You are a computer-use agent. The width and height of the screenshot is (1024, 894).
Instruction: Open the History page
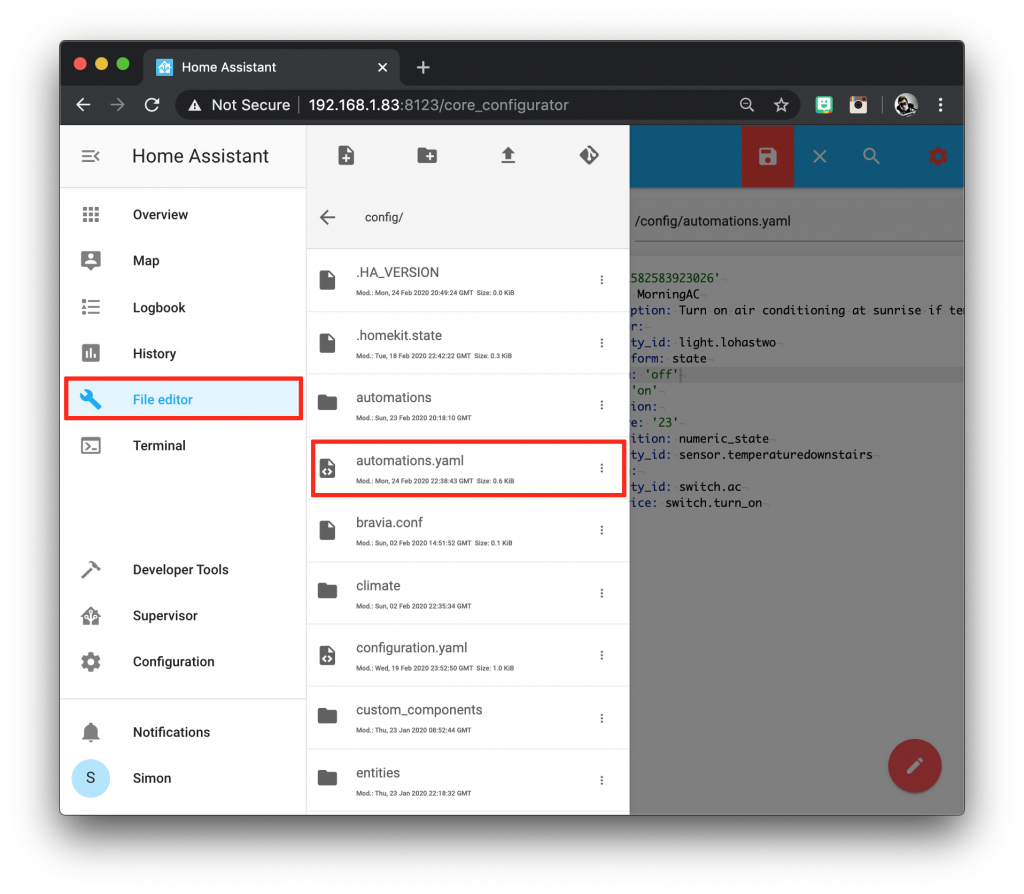pos(183,353)
